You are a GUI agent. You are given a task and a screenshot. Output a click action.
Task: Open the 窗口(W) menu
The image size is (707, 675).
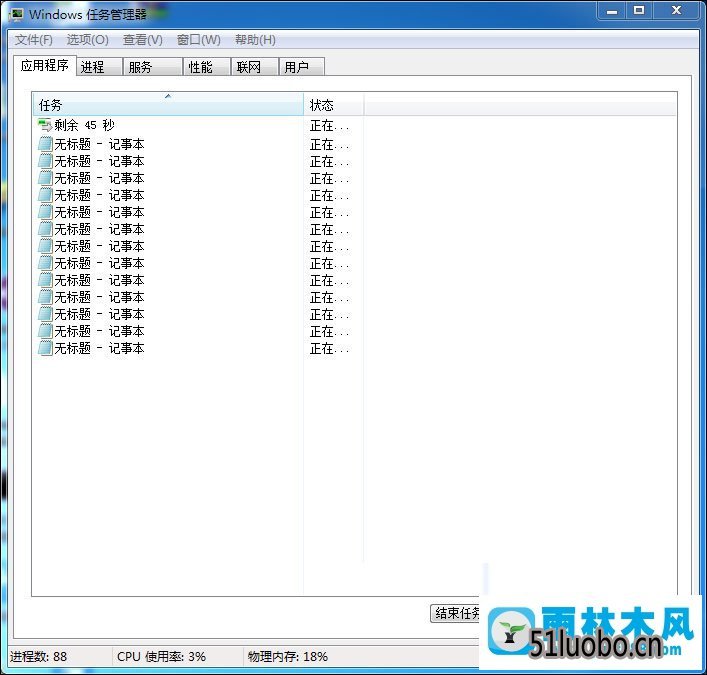pyautogui.click(x=198, y=40)
